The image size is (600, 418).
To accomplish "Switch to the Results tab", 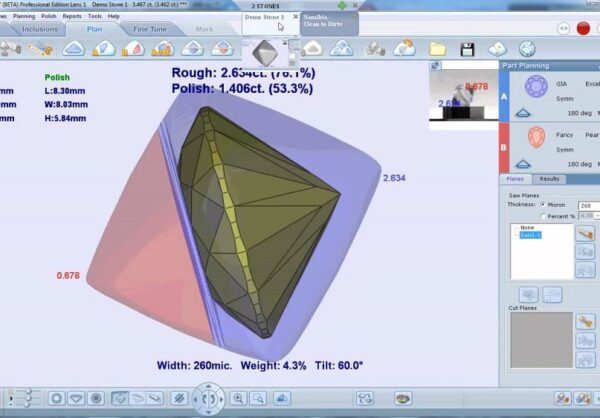I will (x=549, y=179).
